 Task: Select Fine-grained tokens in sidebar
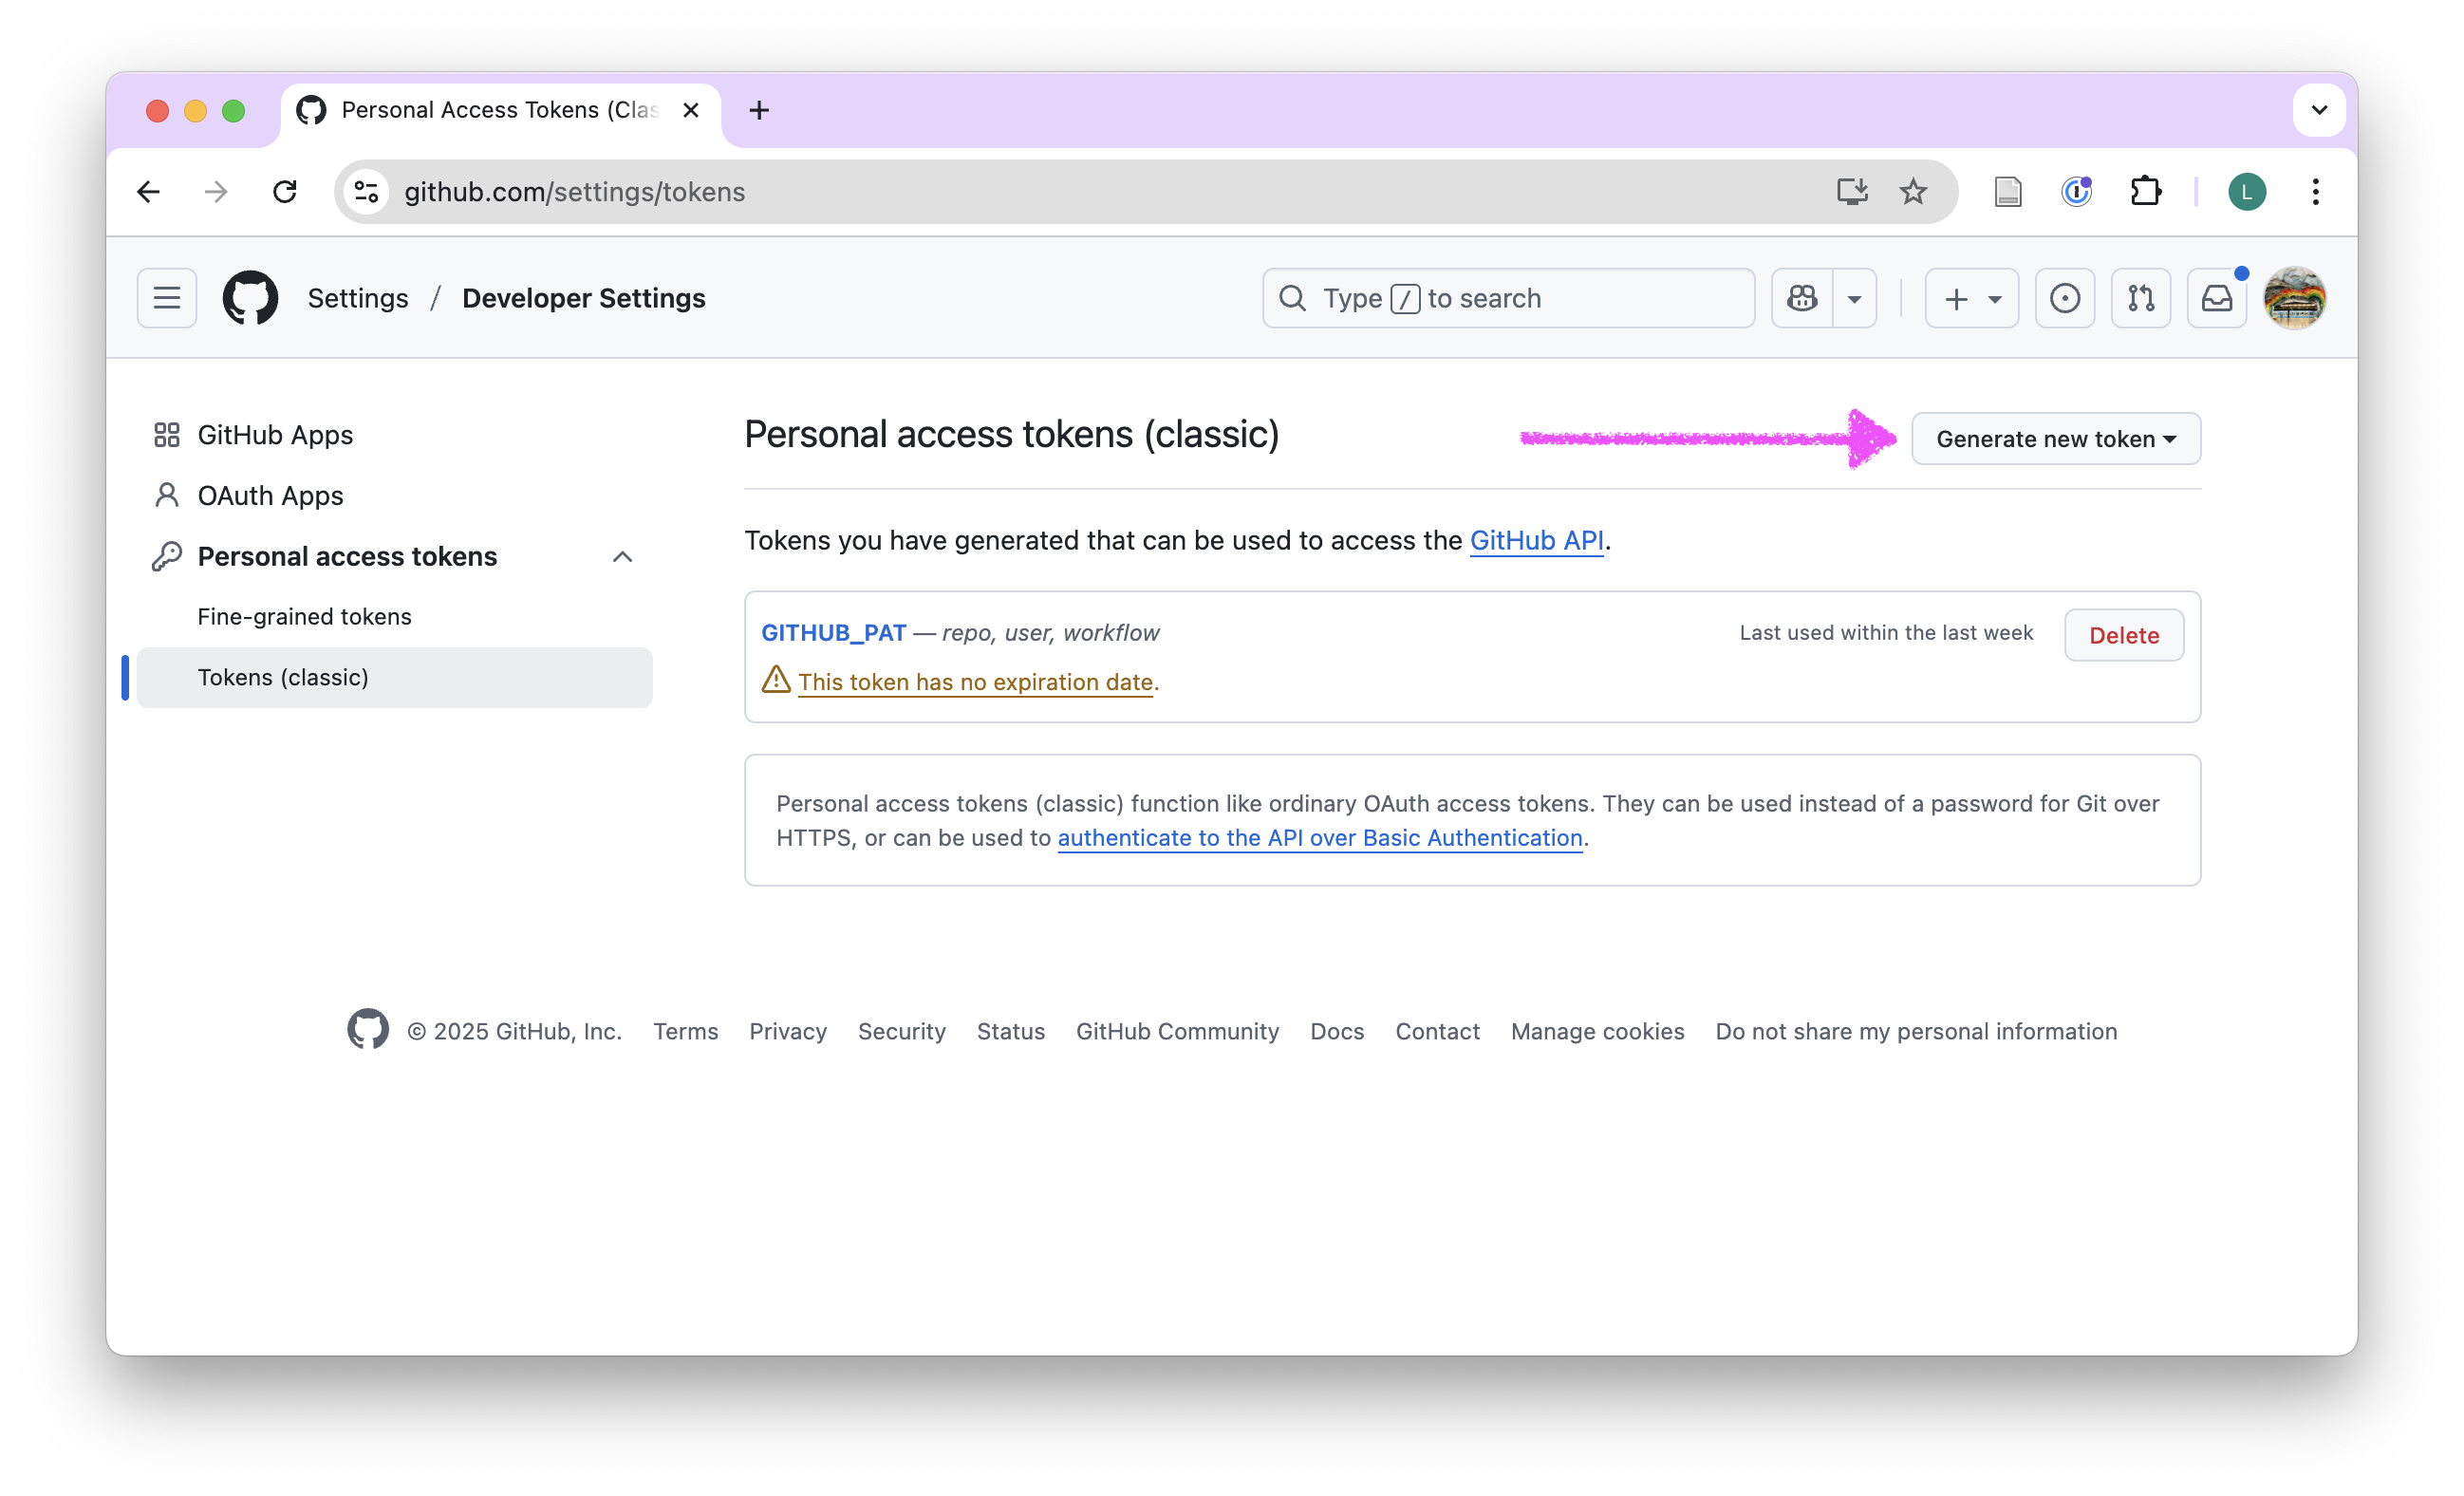(x=304, y=617)
